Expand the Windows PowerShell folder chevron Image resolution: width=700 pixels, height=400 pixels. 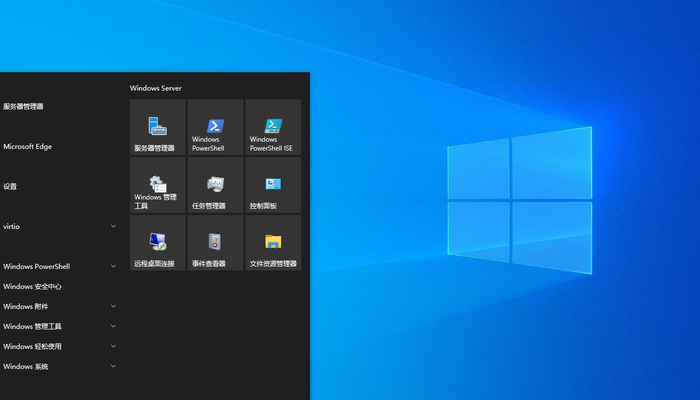113,266
